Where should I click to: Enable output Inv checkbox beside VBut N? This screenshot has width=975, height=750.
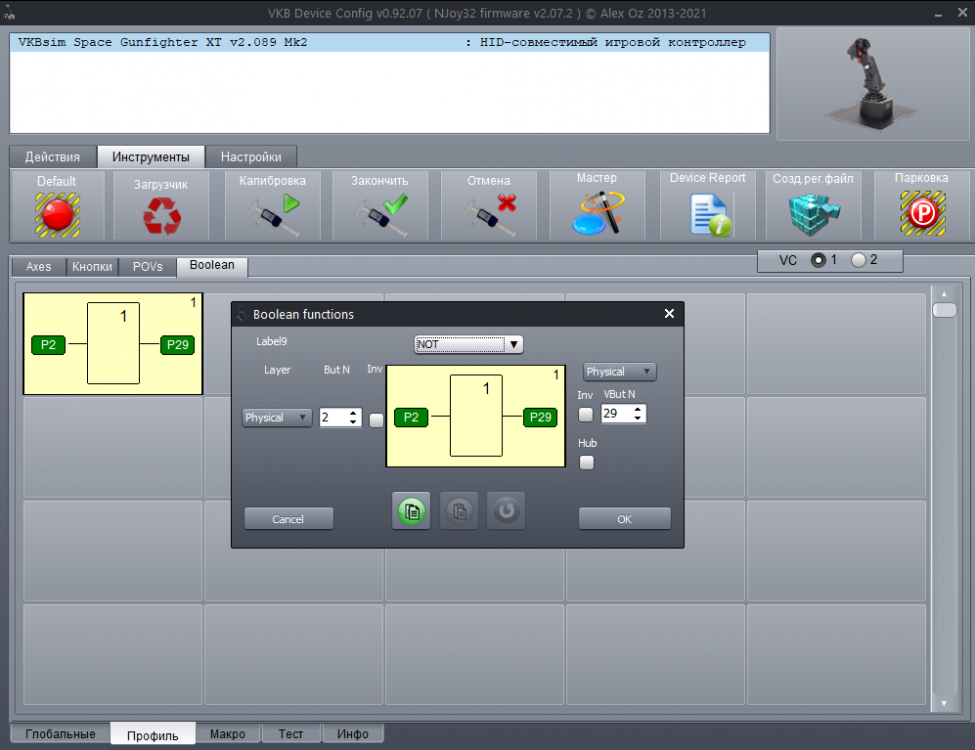pos(586,414)
